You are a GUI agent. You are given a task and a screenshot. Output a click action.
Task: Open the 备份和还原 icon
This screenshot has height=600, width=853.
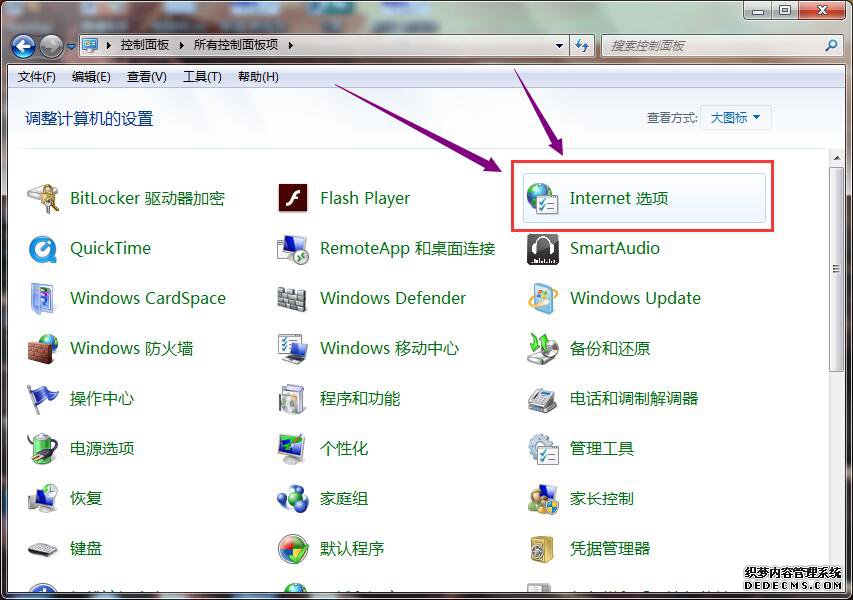click(x=542, y=349)
